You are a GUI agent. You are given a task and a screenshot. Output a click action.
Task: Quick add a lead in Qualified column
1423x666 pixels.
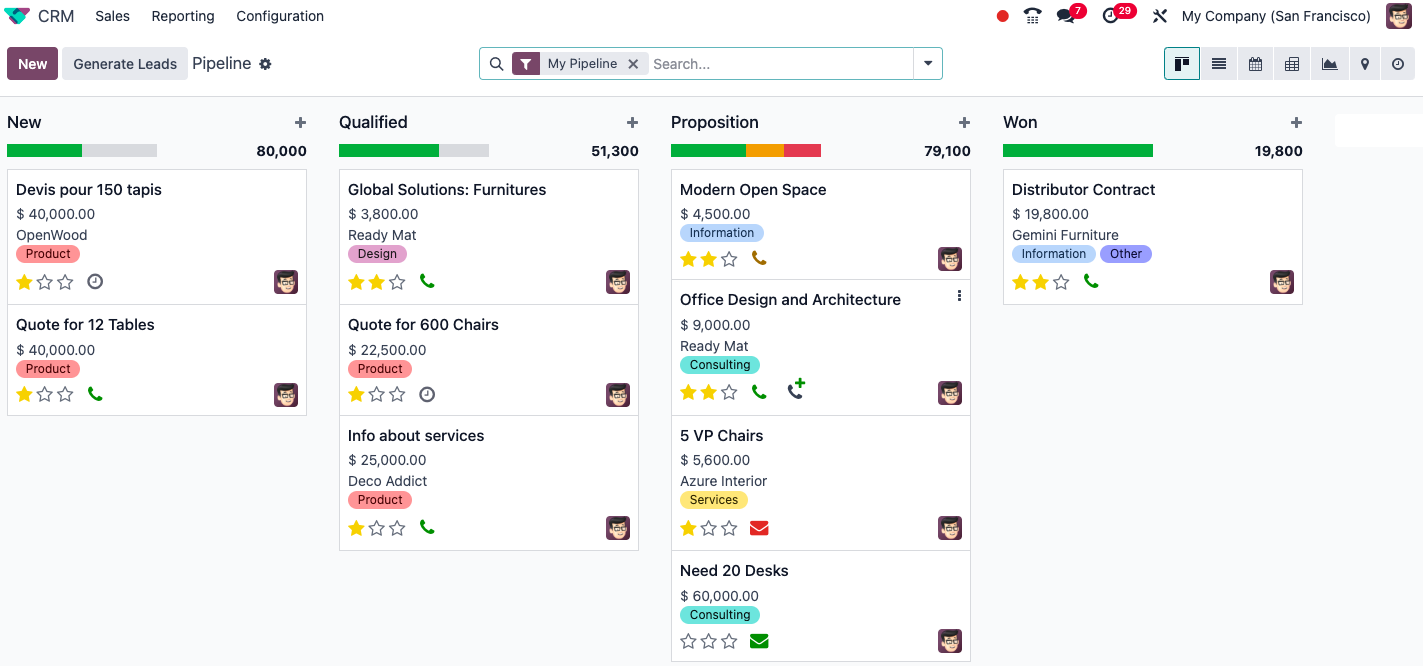pos(632,122)
